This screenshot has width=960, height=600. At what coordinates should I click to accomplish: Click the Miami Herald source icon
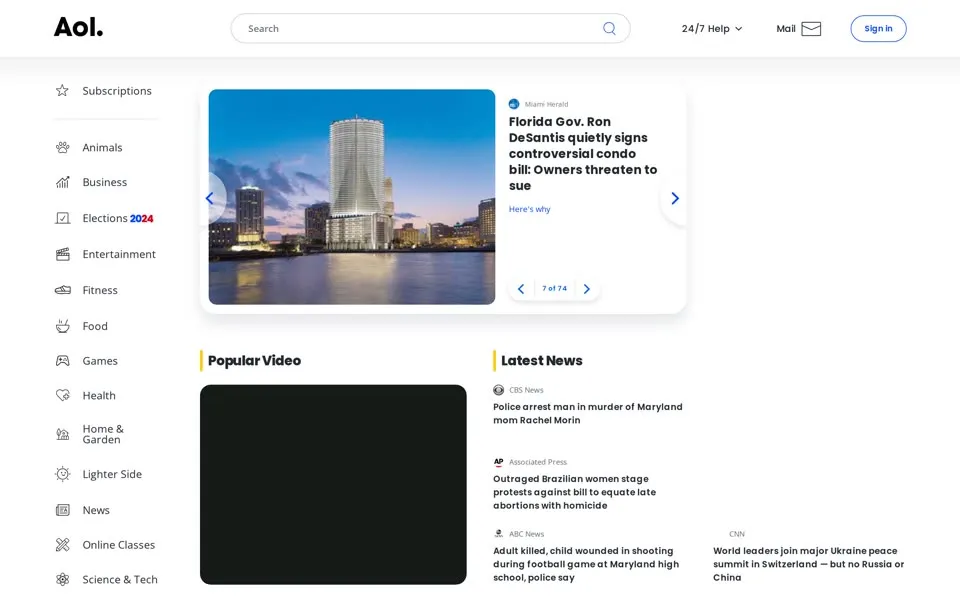[x=514, y=104]
